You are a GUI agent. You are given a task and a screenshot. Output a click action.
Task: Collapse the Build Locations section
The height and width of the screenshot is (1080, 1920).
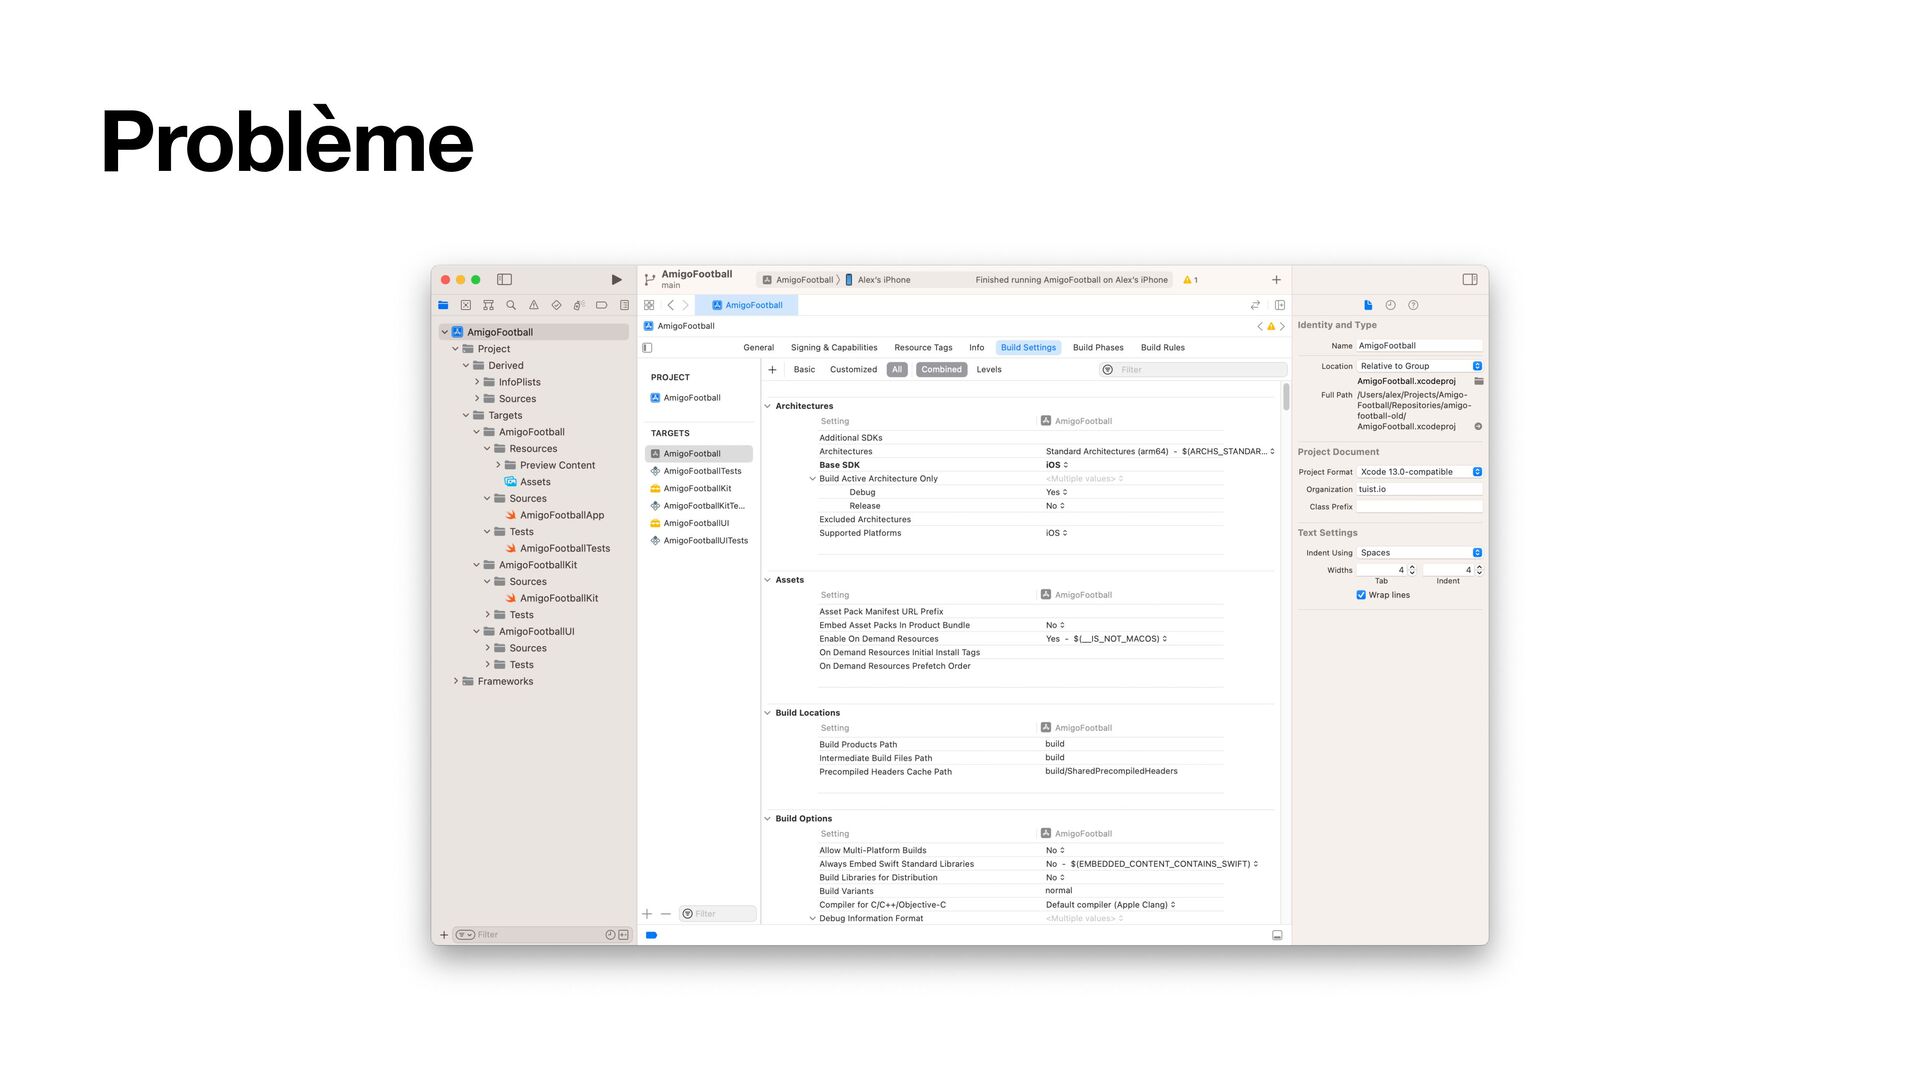pos(768,713)
